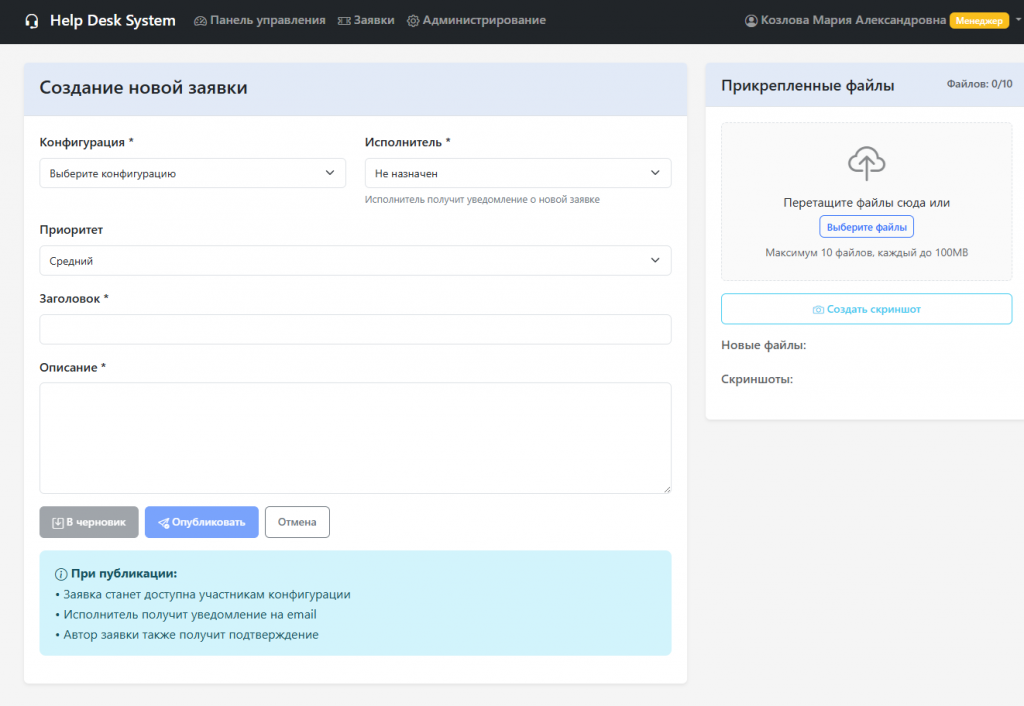Click line Исполнитель получит уведомление на email
Image resolution: width=1024 pixels, height=706 pixels.
189,615
